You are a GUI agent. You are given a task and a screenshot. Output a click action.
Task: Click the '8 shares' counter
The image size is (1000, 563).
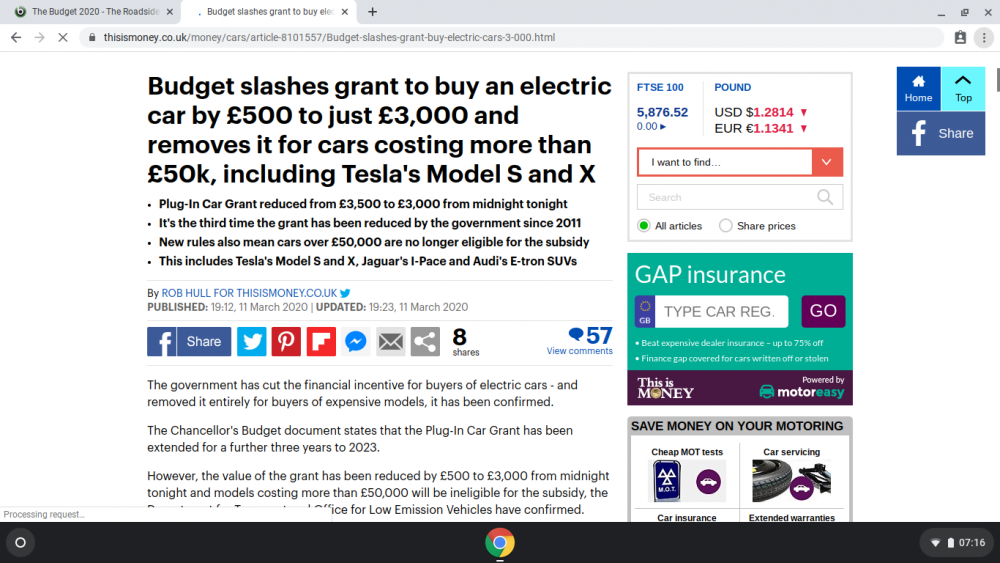(466, 342)
